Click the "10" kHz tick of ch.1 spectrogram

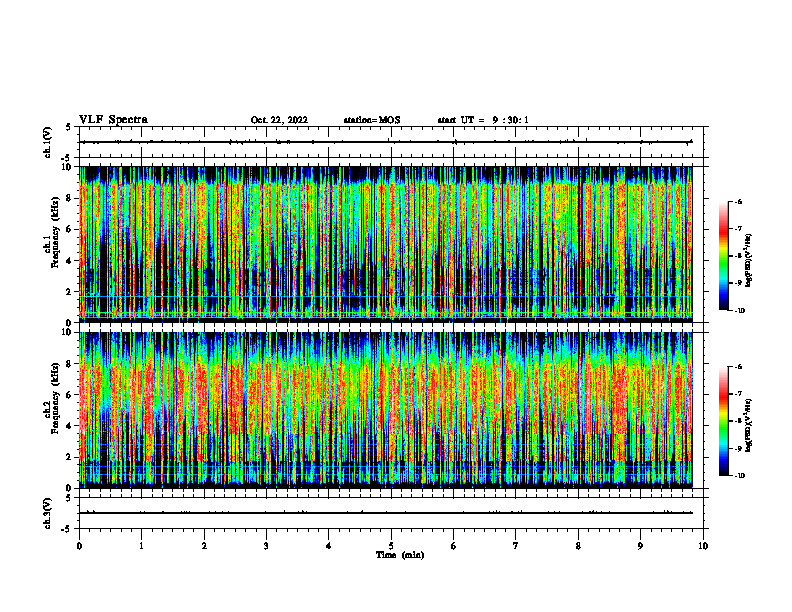pos(69,167)
